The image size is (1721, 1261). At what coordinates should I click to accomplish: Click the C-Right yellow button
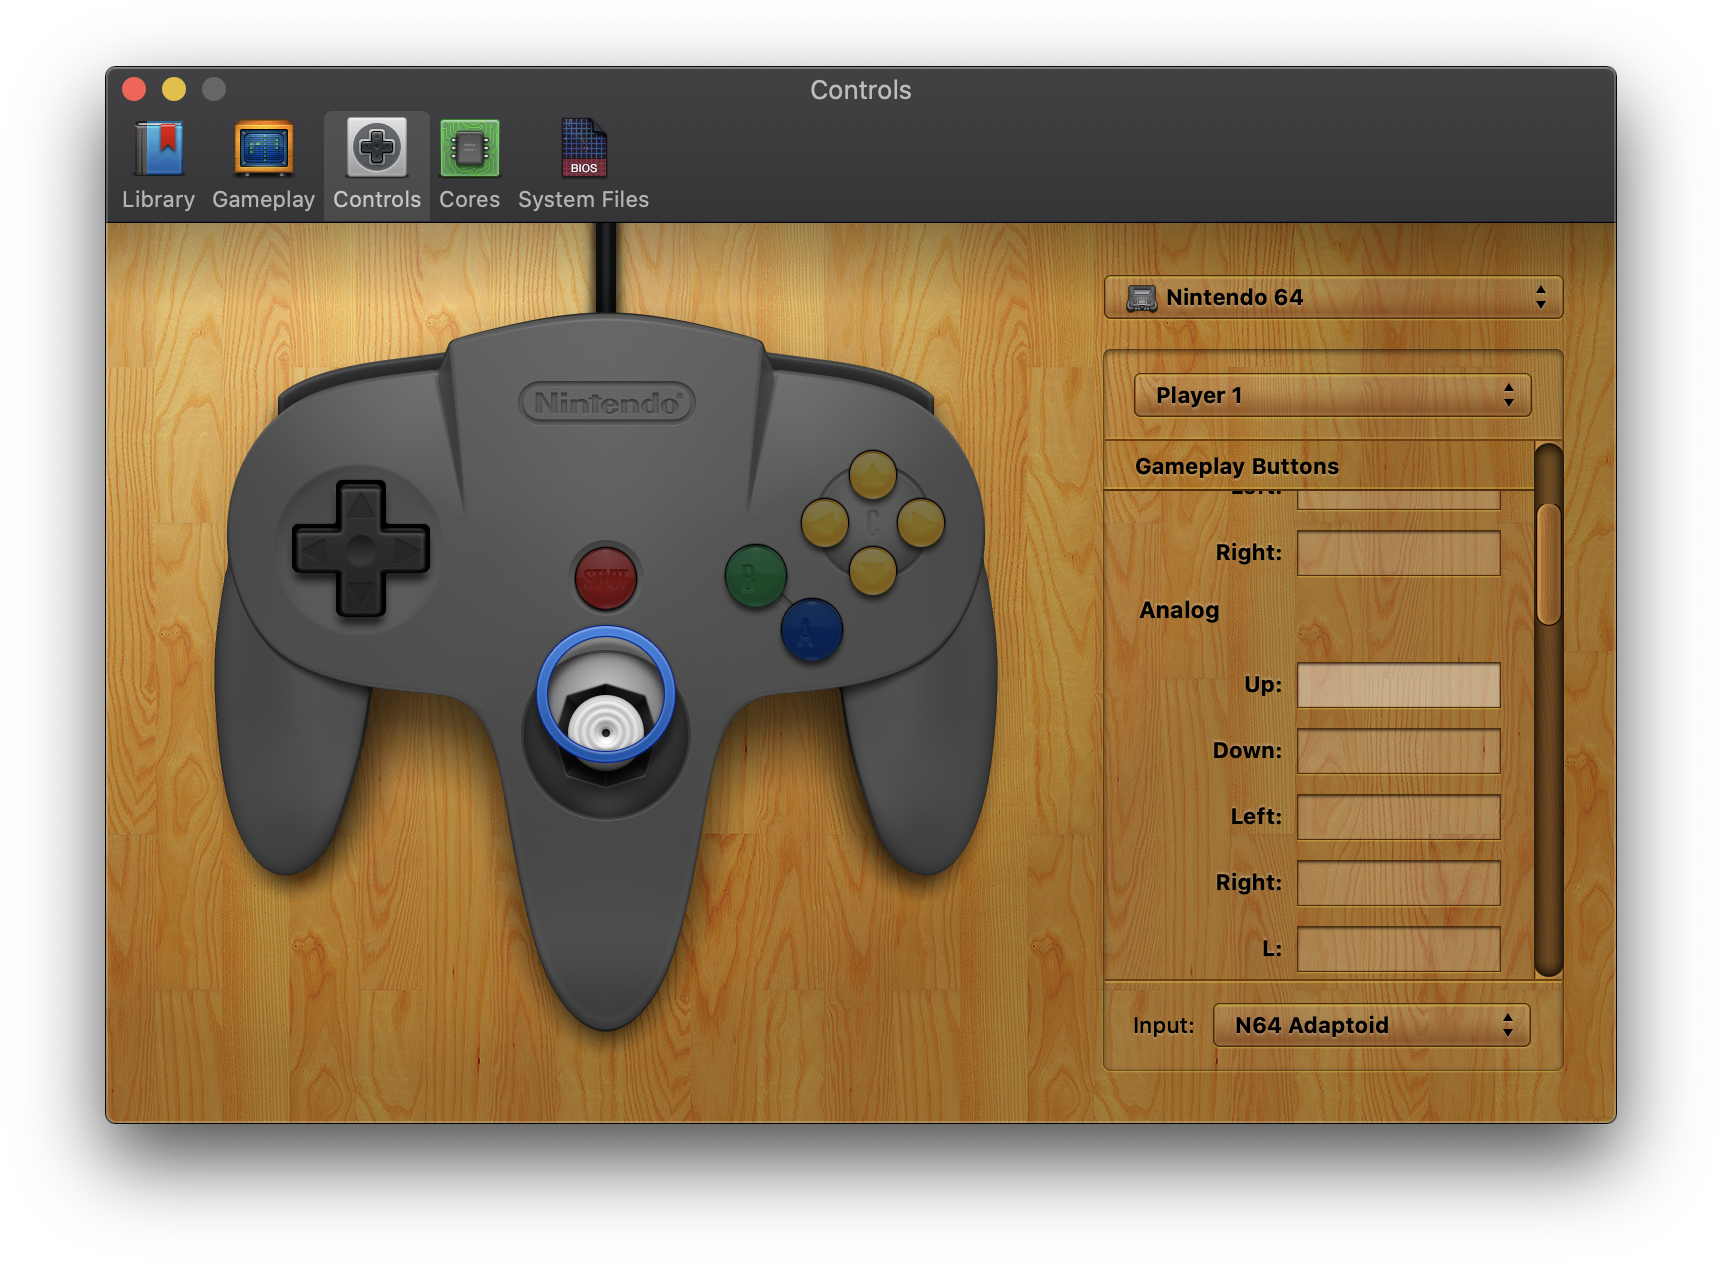[920, 523]
